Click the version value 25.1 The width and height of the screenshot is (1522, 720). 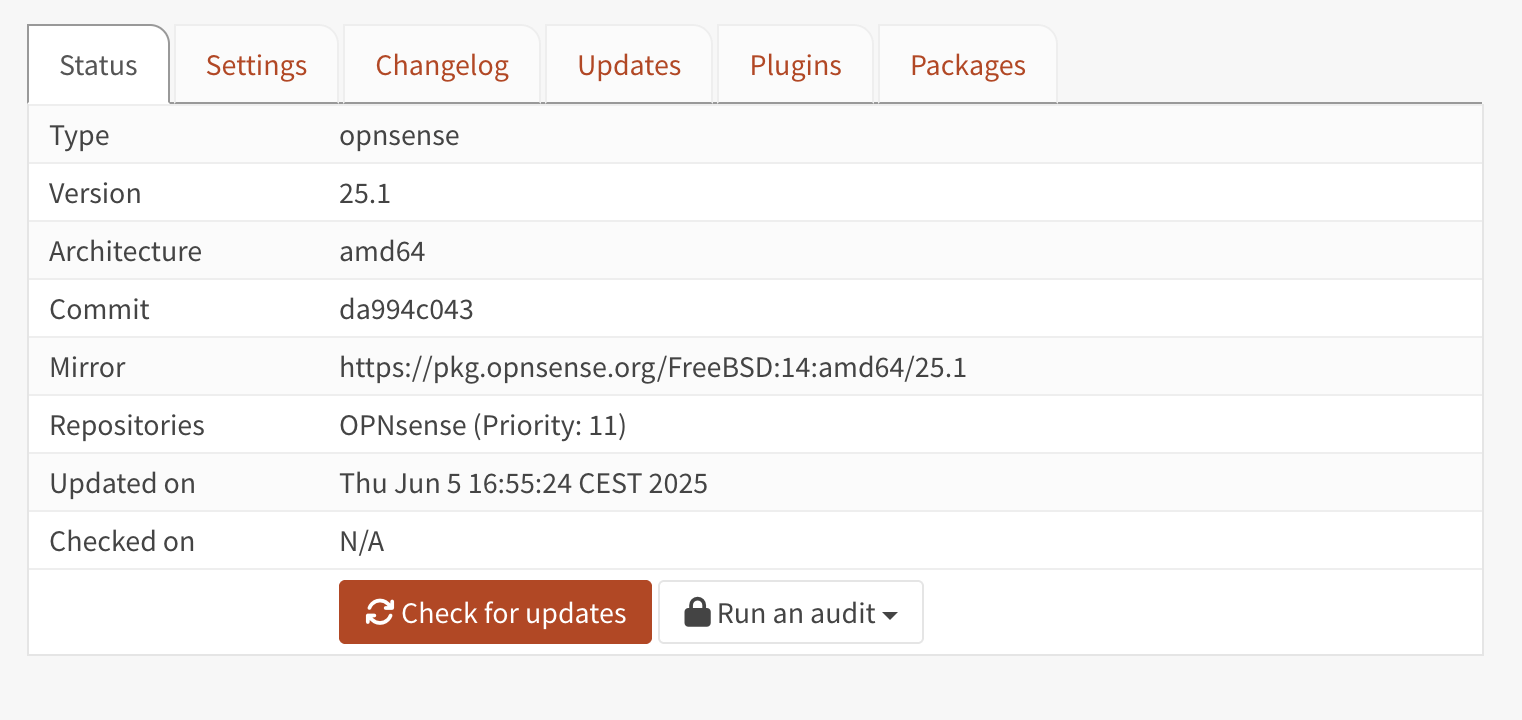(365, 194)
